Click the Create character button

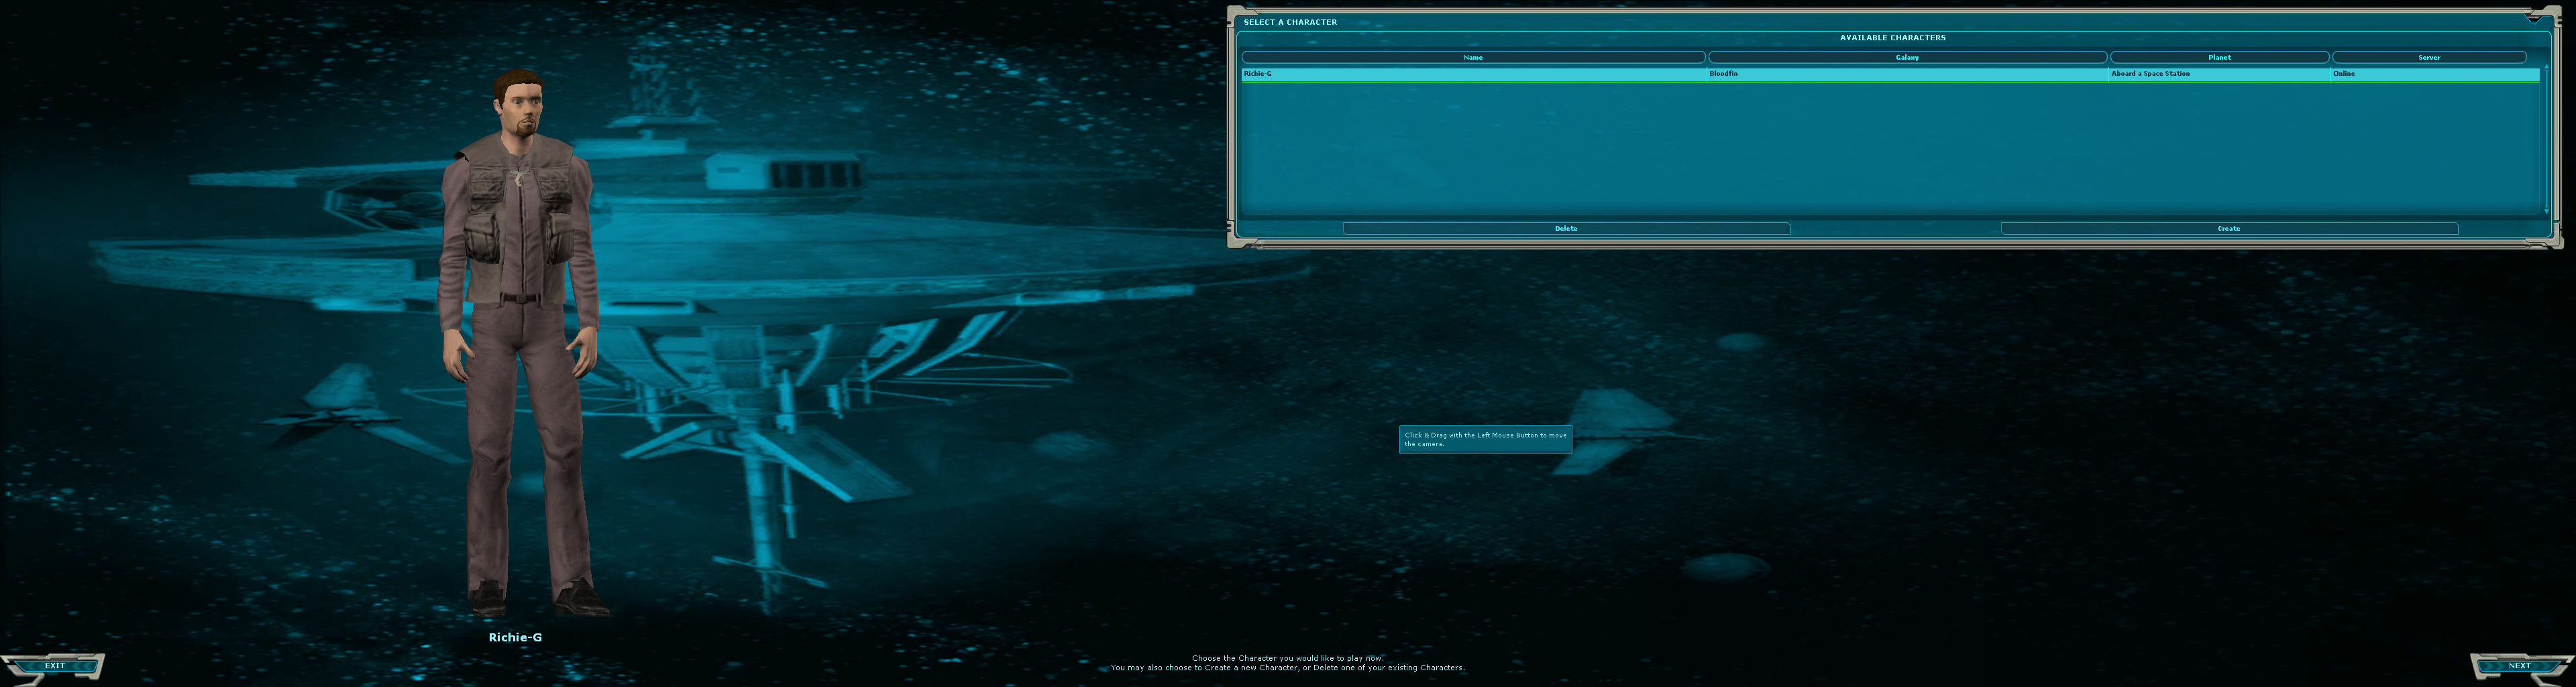point(2229,228)
